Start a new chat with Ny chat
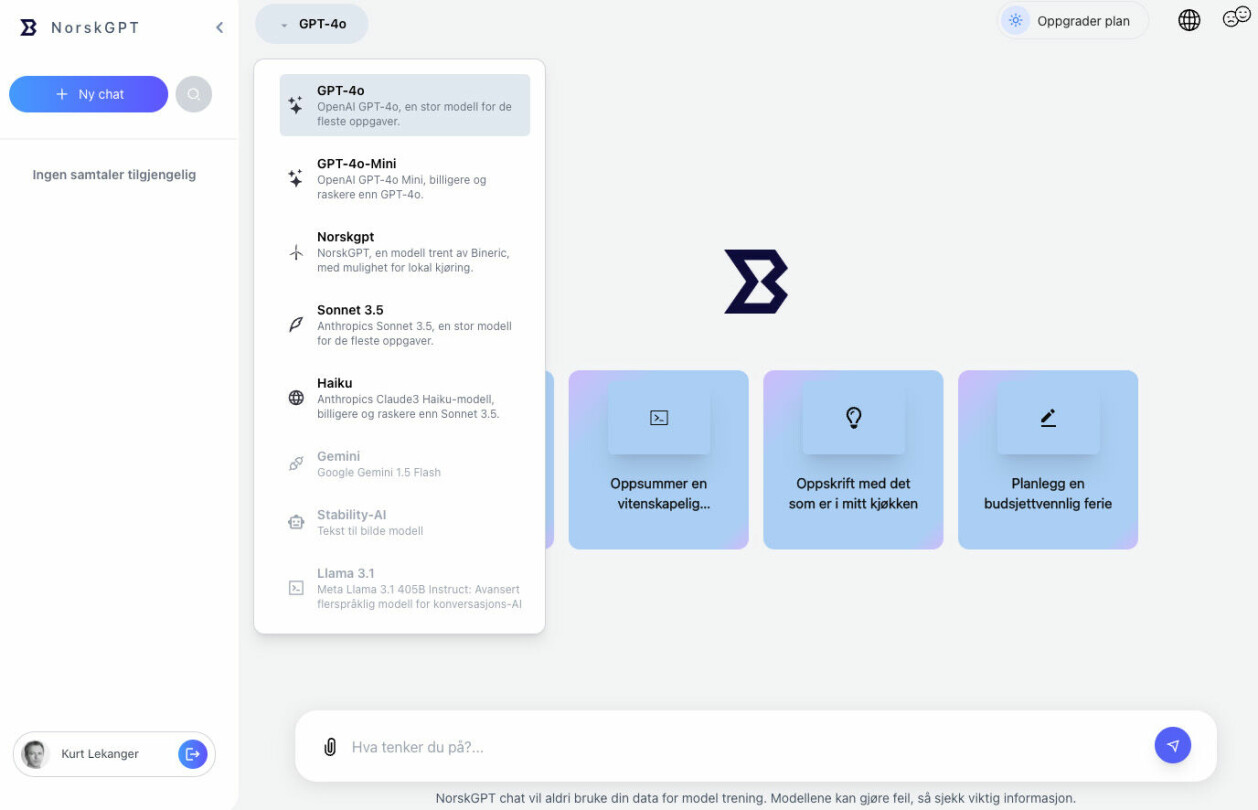Viewport: 1258px width, 810px height. click(89, 94)
